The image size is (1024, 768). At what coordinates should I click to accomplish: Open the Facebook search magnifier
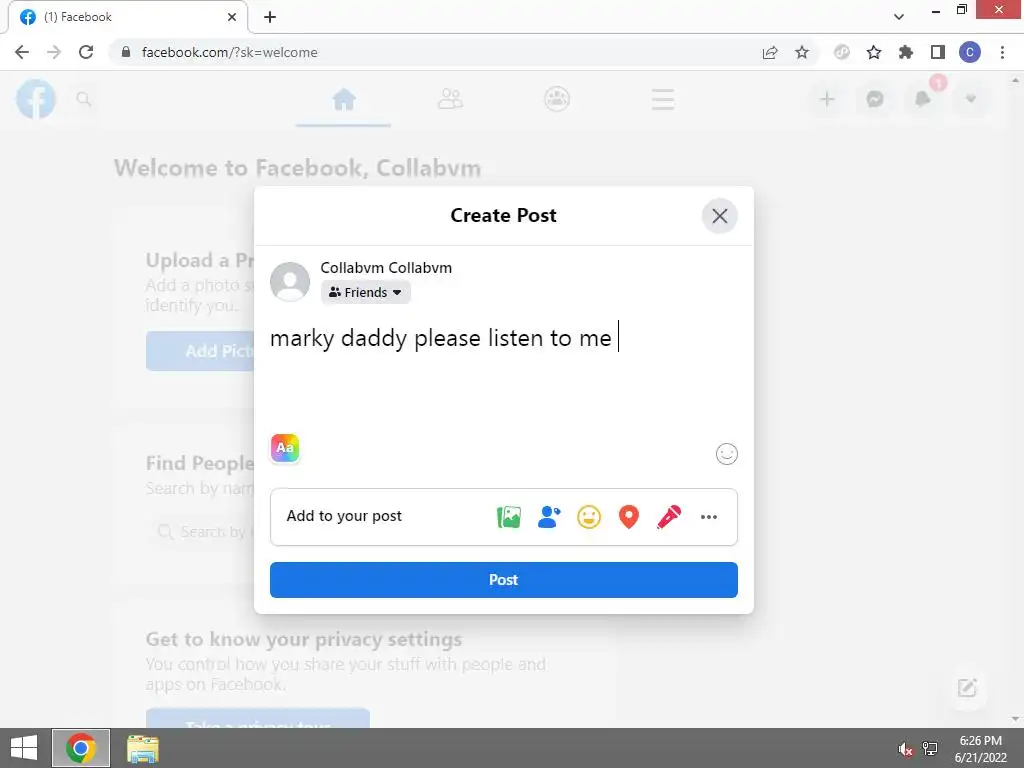click(x=84, y=99)
